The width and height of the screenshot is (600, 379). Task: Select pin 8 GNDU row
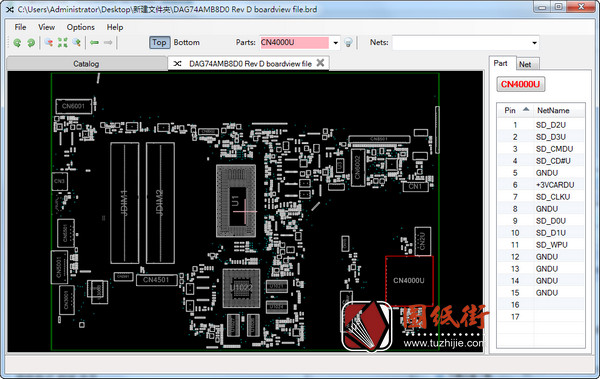(541, 209)
